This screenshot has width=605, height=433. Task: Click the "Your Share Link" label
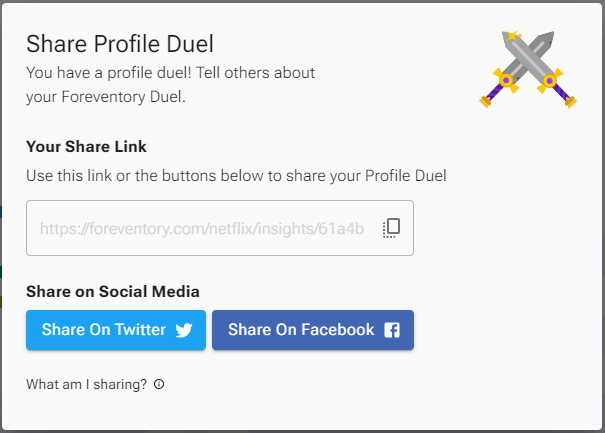[x=86, y=147]
